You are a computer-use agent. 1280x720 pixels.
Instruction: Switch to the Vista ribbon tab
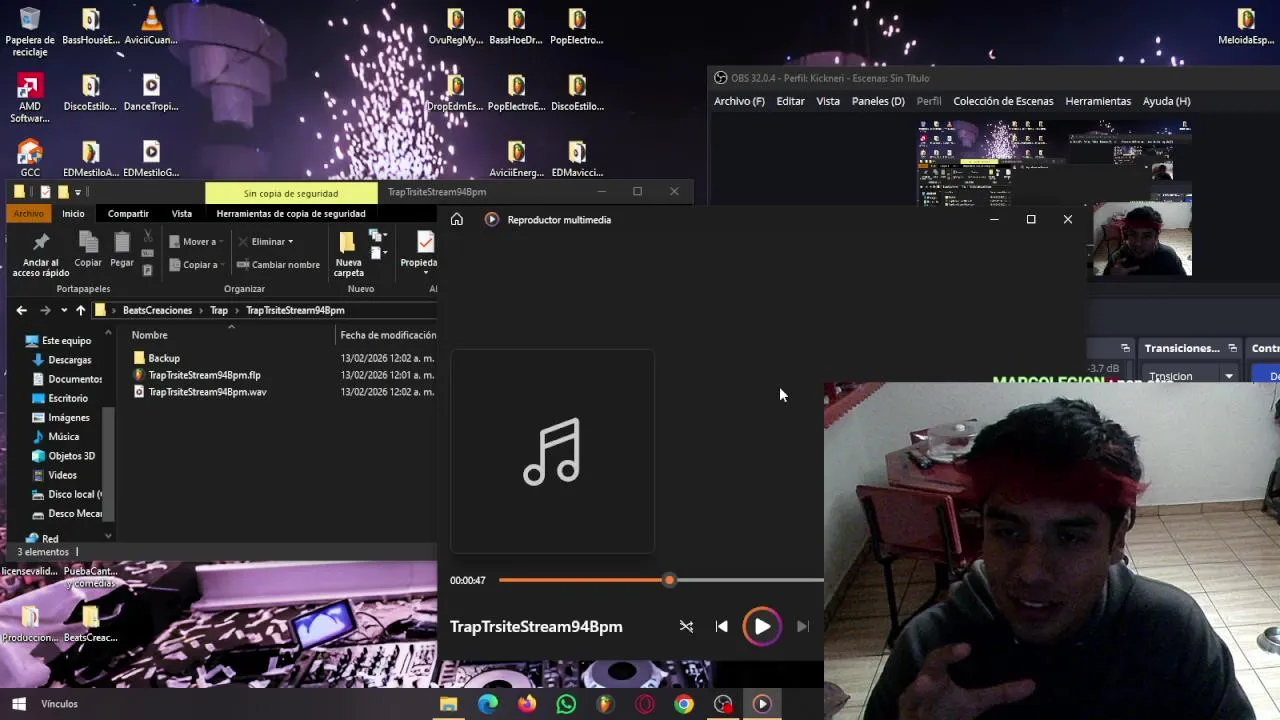coord(181,214)
